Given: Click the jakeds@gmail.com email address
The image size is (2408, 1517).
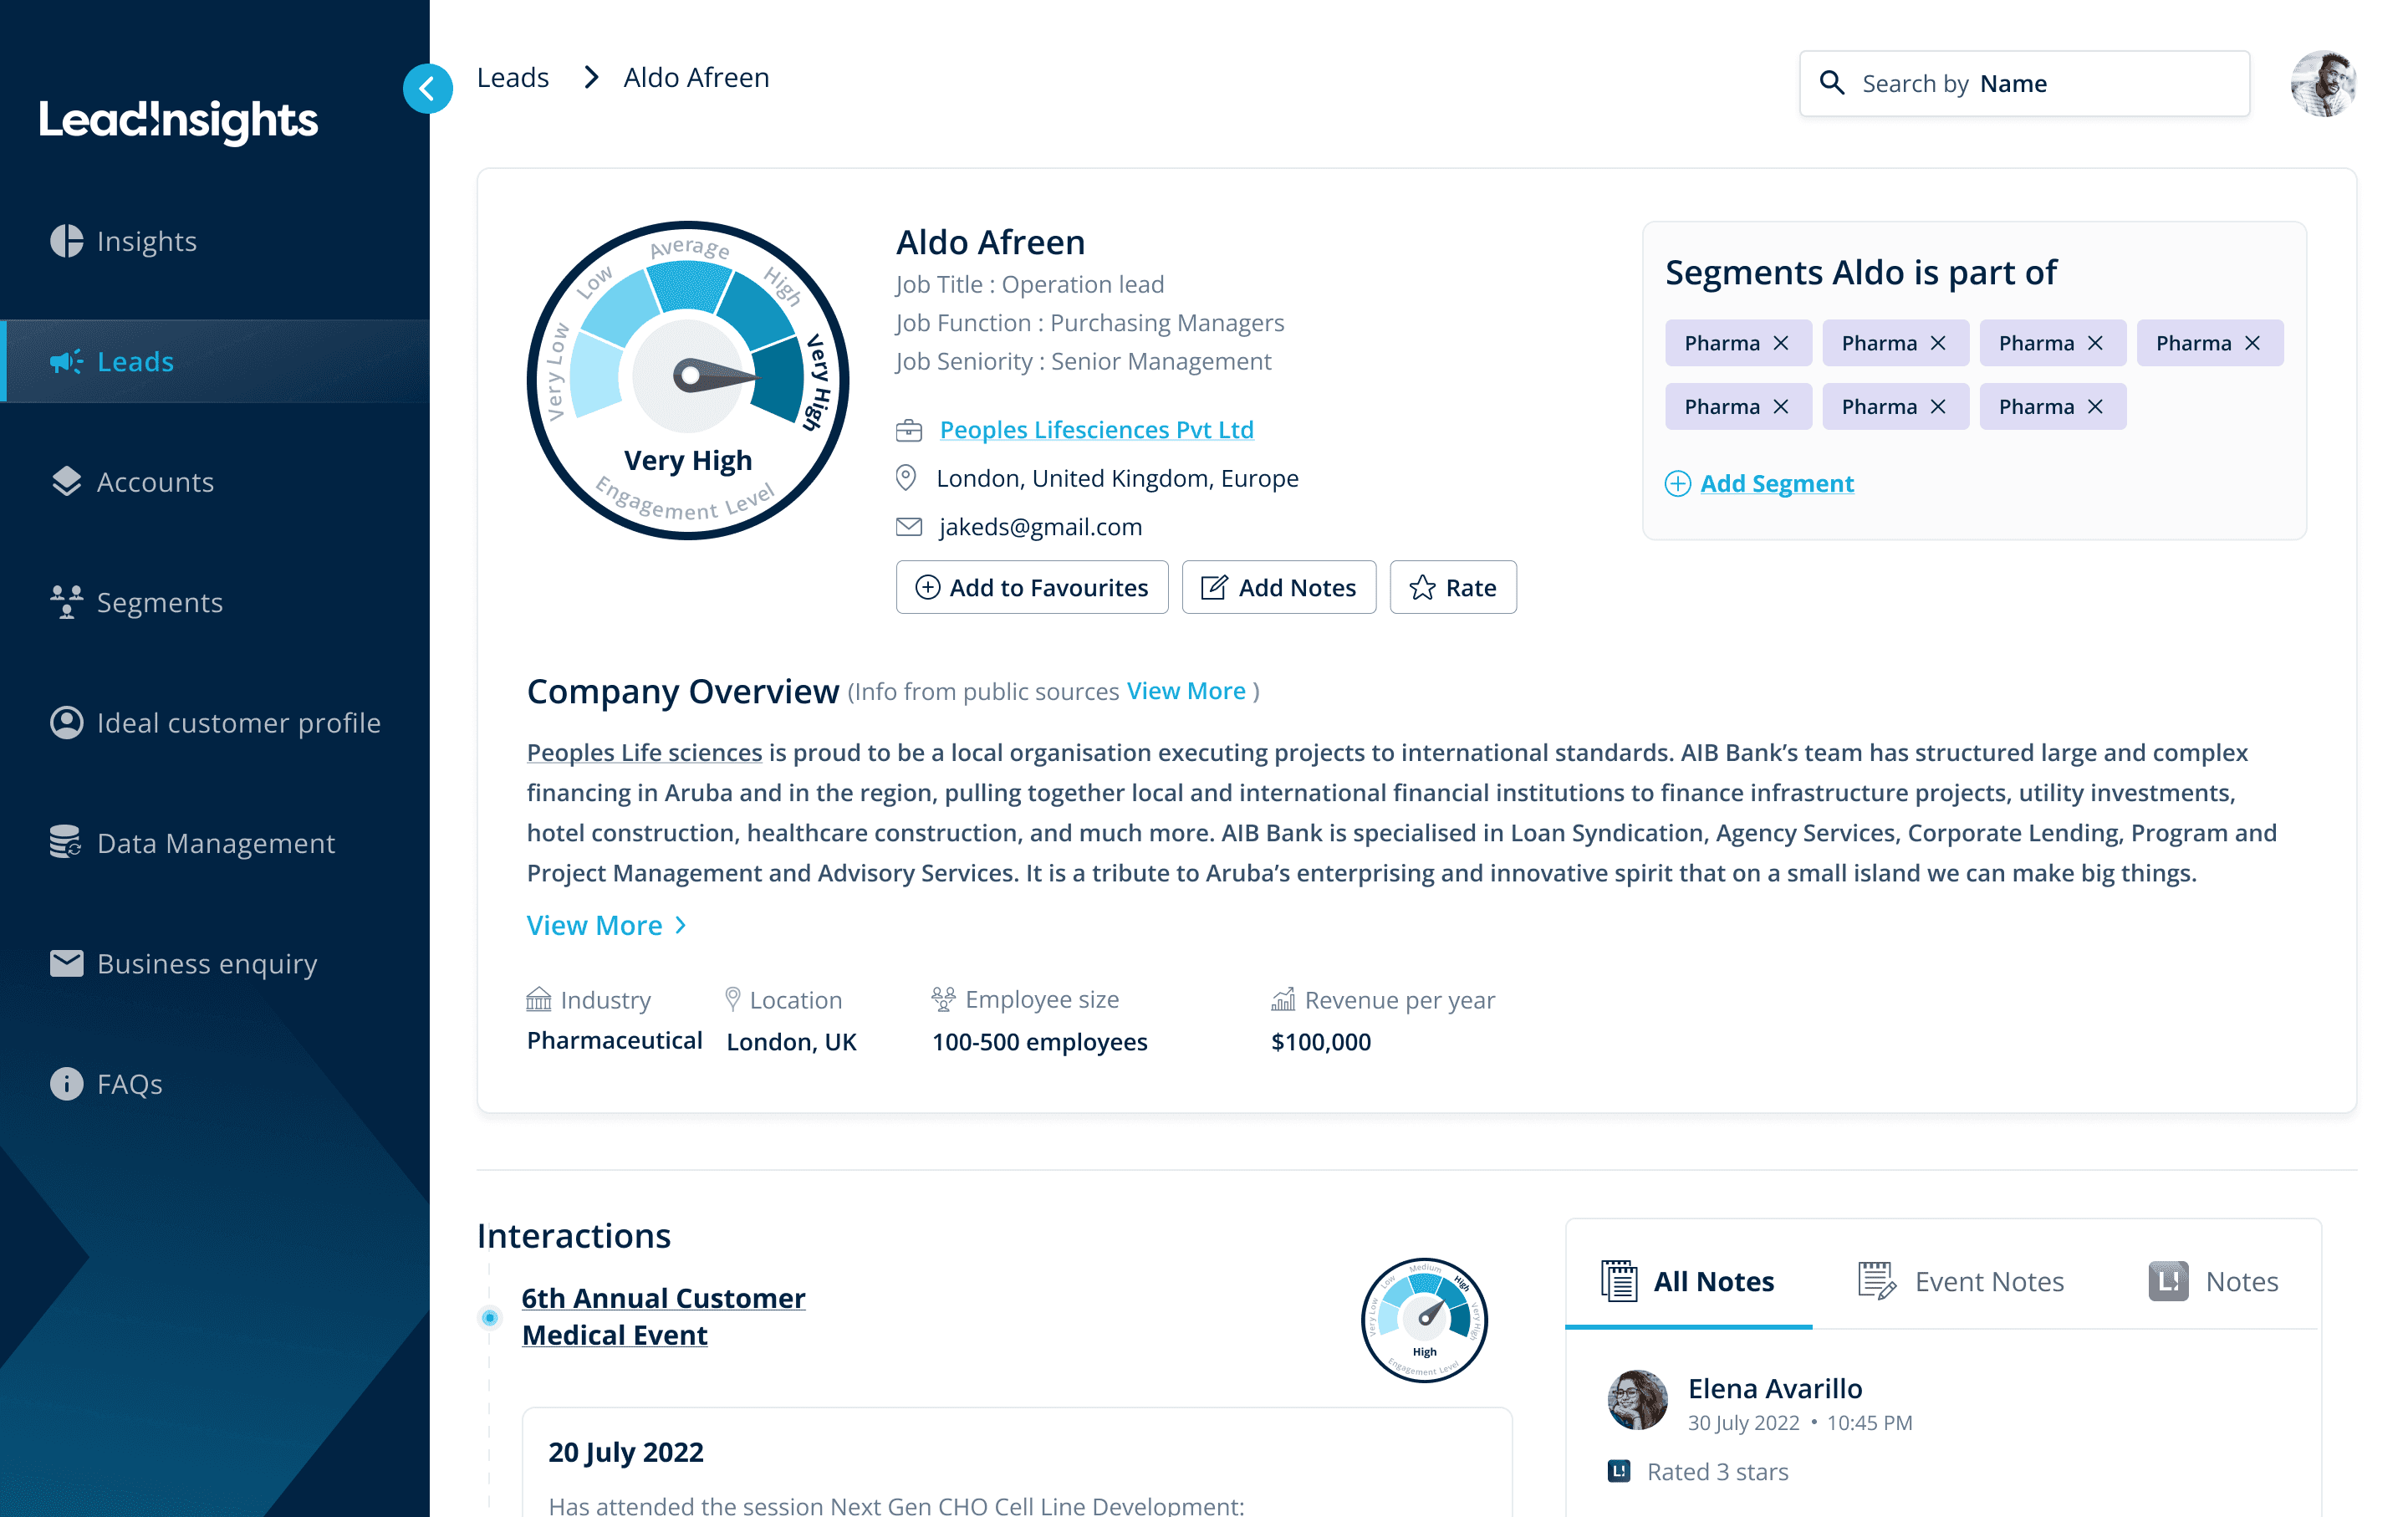Looking at the screenshot, I should click(x=1041, y=526).
